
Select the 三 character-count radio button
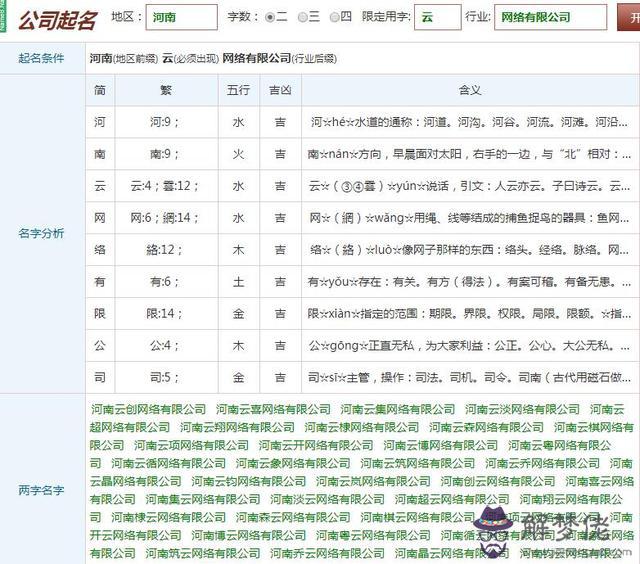pyautogui.click(x=302, y=17)
